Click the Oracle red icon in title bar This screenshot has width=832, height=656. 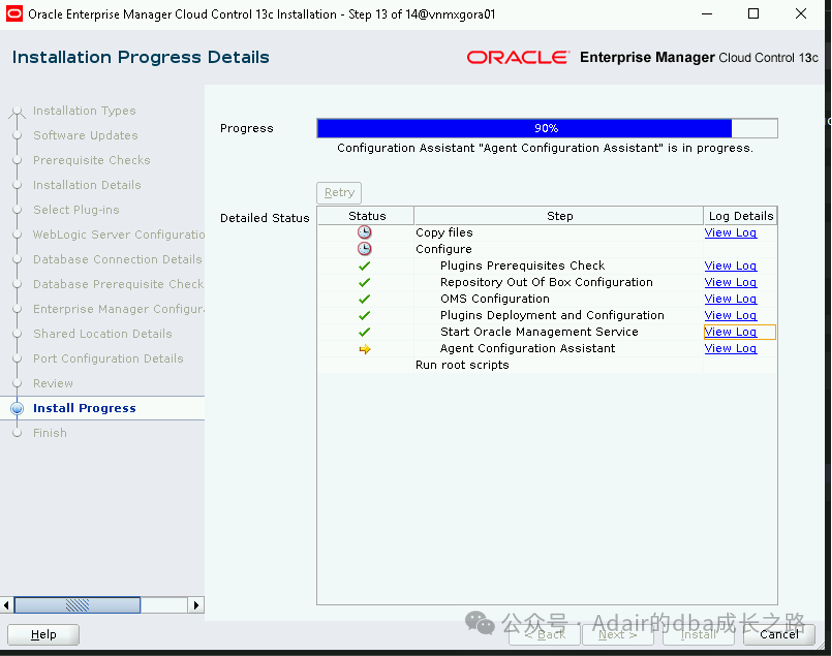point(14,14)
